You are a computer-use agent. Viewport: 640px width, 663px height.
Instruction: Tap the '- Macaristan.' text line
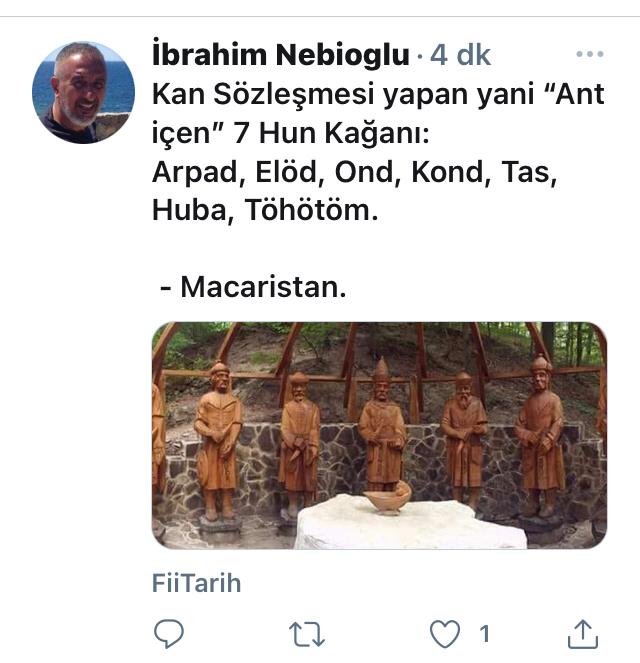click(253, 287)
